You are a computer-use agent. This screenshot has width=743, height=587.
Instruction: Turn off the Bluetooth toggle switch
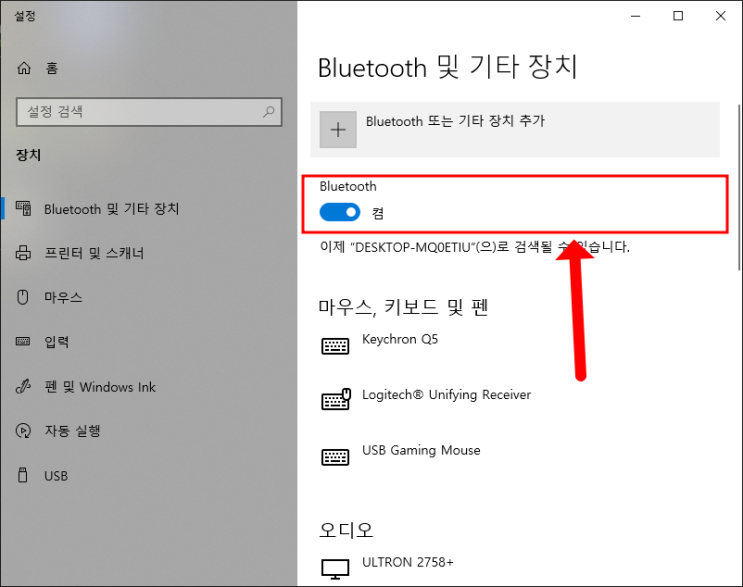coord(340,212)
